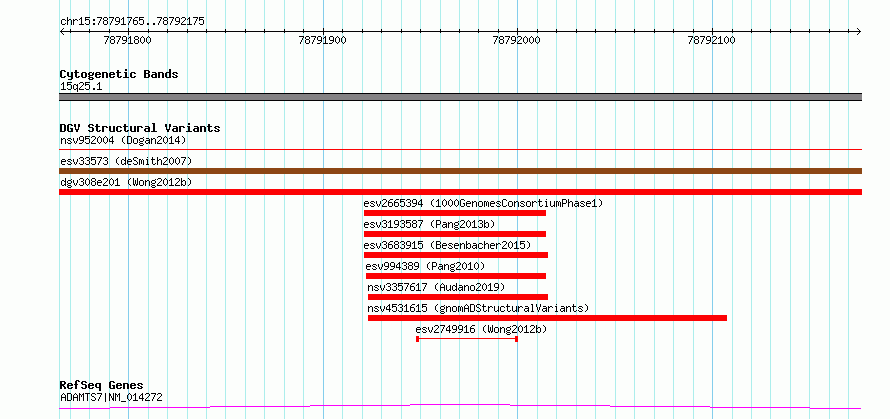Click the right arrow of the ruler
890x419 pixels.
pos(858,31)
